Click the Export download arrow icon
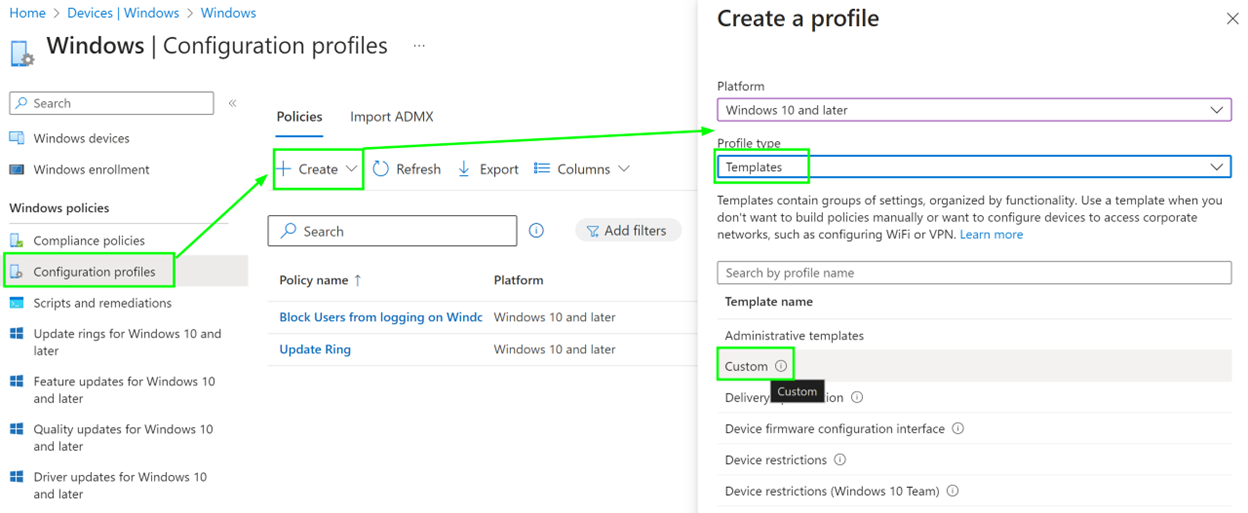The image size is (1248, 513). pyautogui.click(x=464, y=169)
